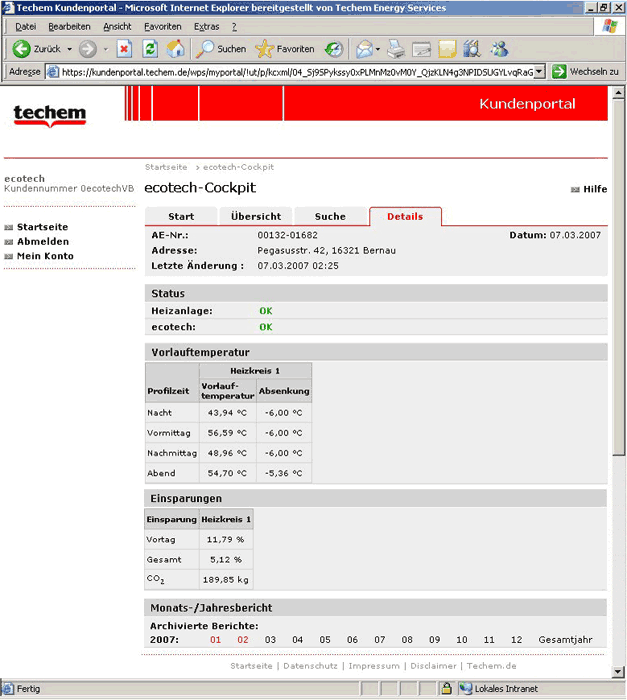This screenshot has height=700, width=627.
Task: Click the Startseite breadcrumb link
Action: (x=166, y=167)
